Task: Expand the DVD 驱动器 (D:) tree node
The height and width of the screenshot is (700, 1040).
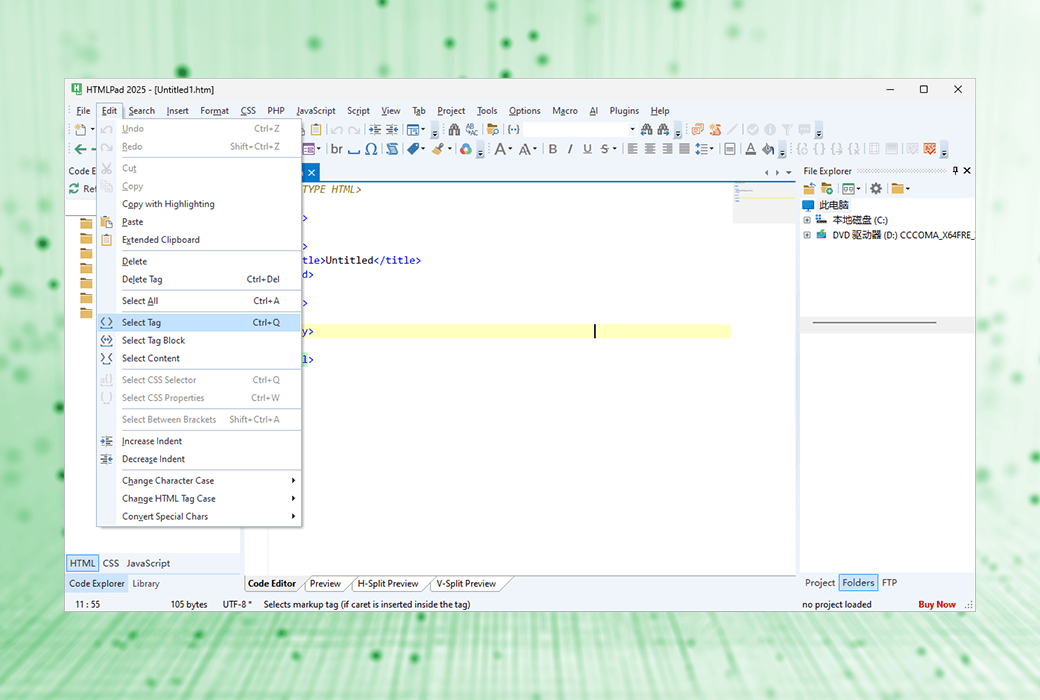Action: (x=807, y=235)
